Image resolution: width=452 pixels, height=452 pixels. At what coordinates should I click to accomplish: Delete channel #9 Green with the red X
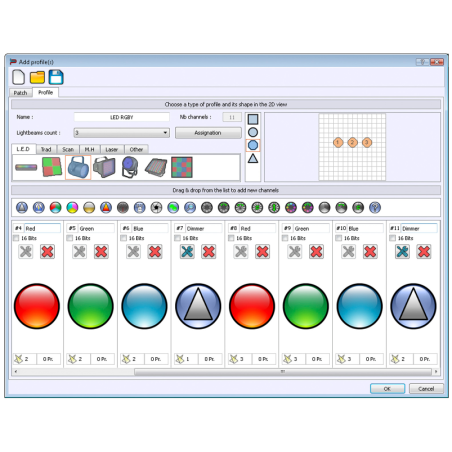pyautogui.click(x=316, y=252)
